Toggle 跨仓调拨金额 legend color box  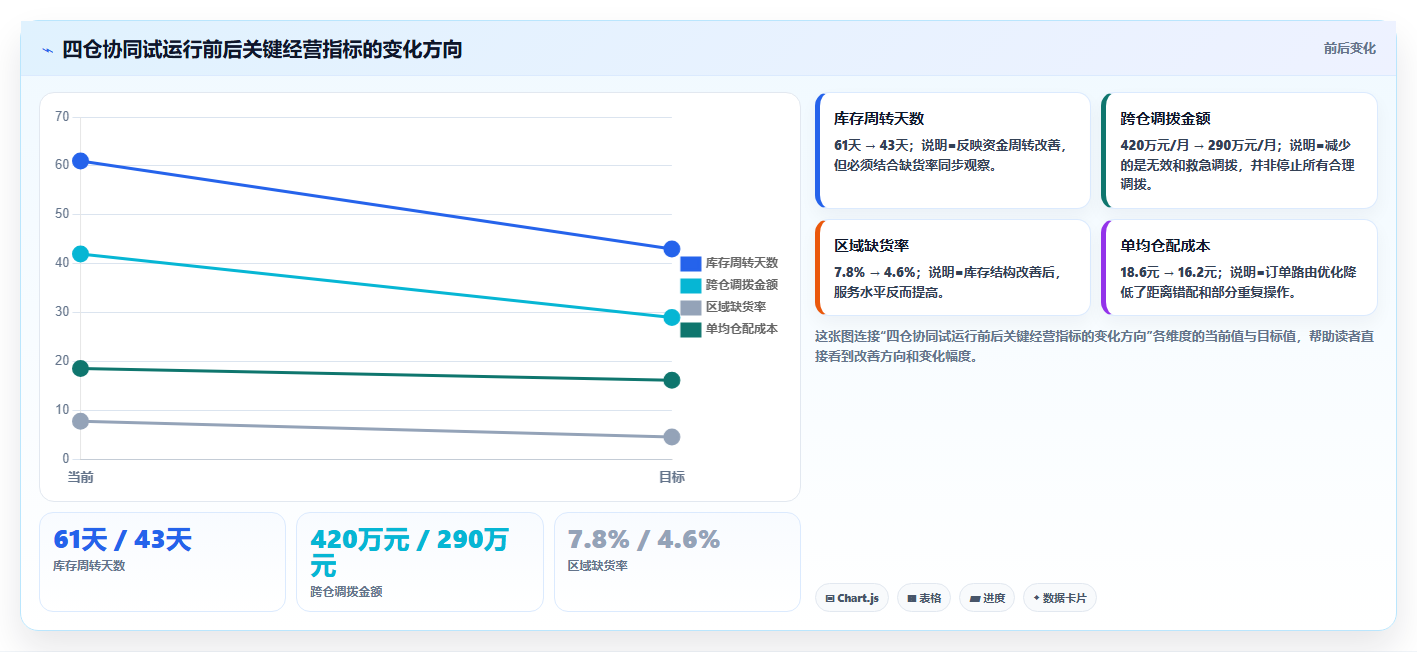pyautogui.click(x=691, y=285)
